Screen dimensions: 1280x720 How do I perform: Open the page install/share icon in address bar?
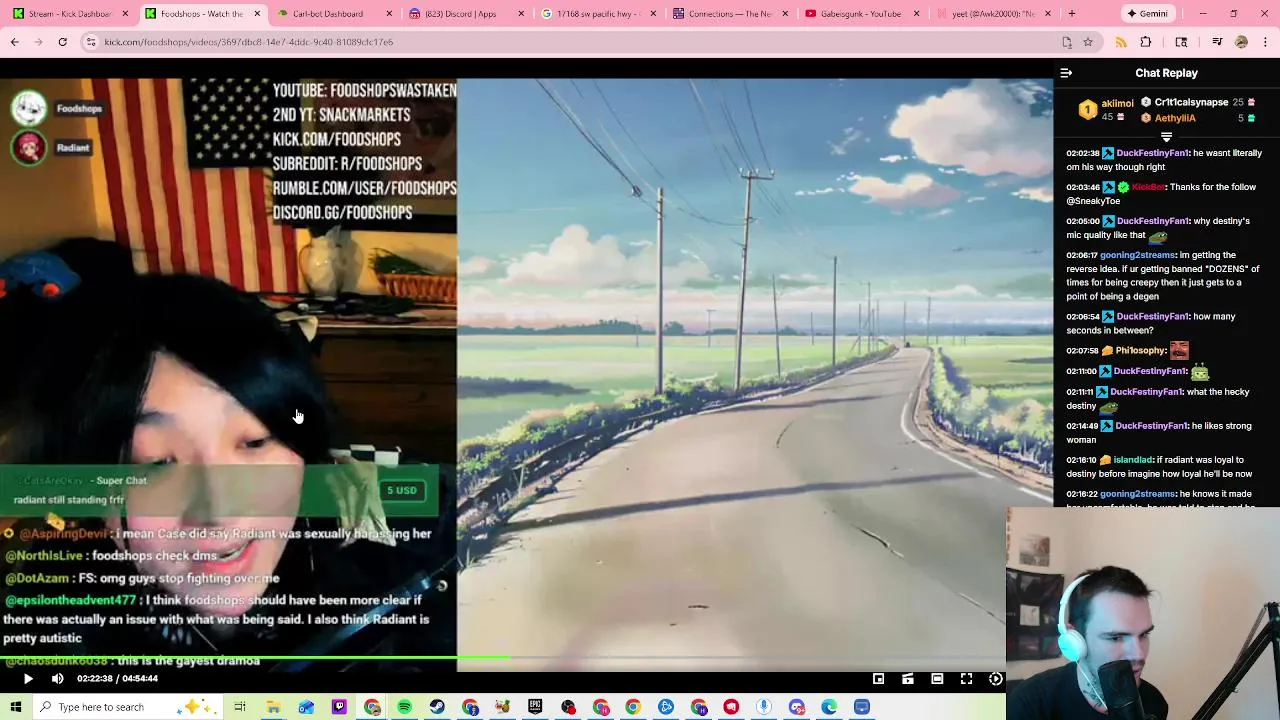click(1066, 42)
